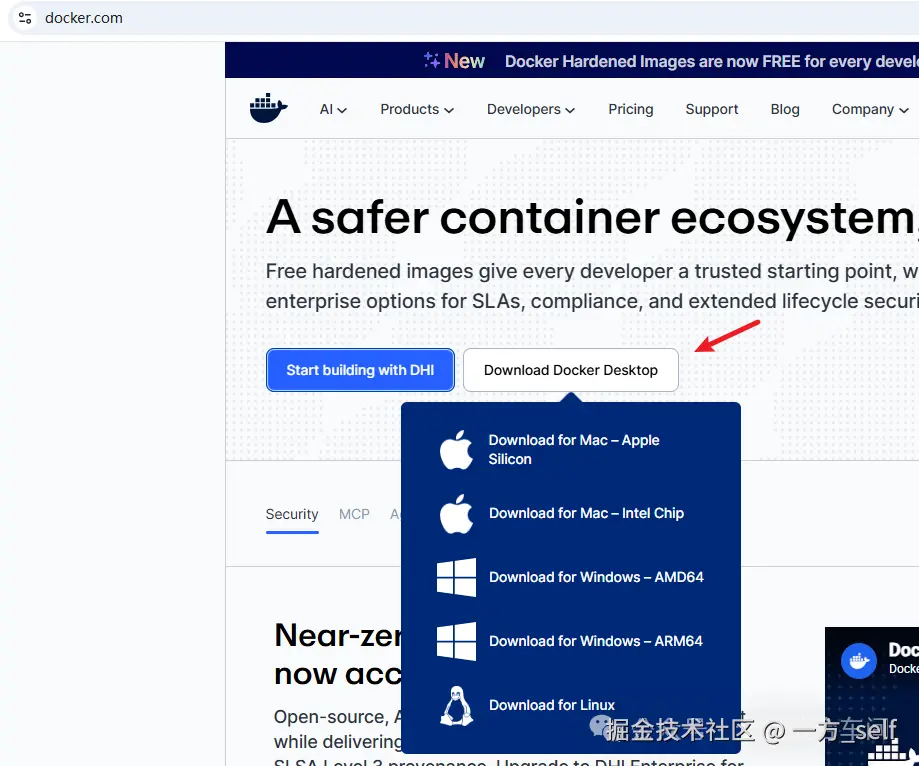Screen dimensions: 919x766
Task: Expand the AI menu
Action: pyautogui.click(x=333, y=110)
